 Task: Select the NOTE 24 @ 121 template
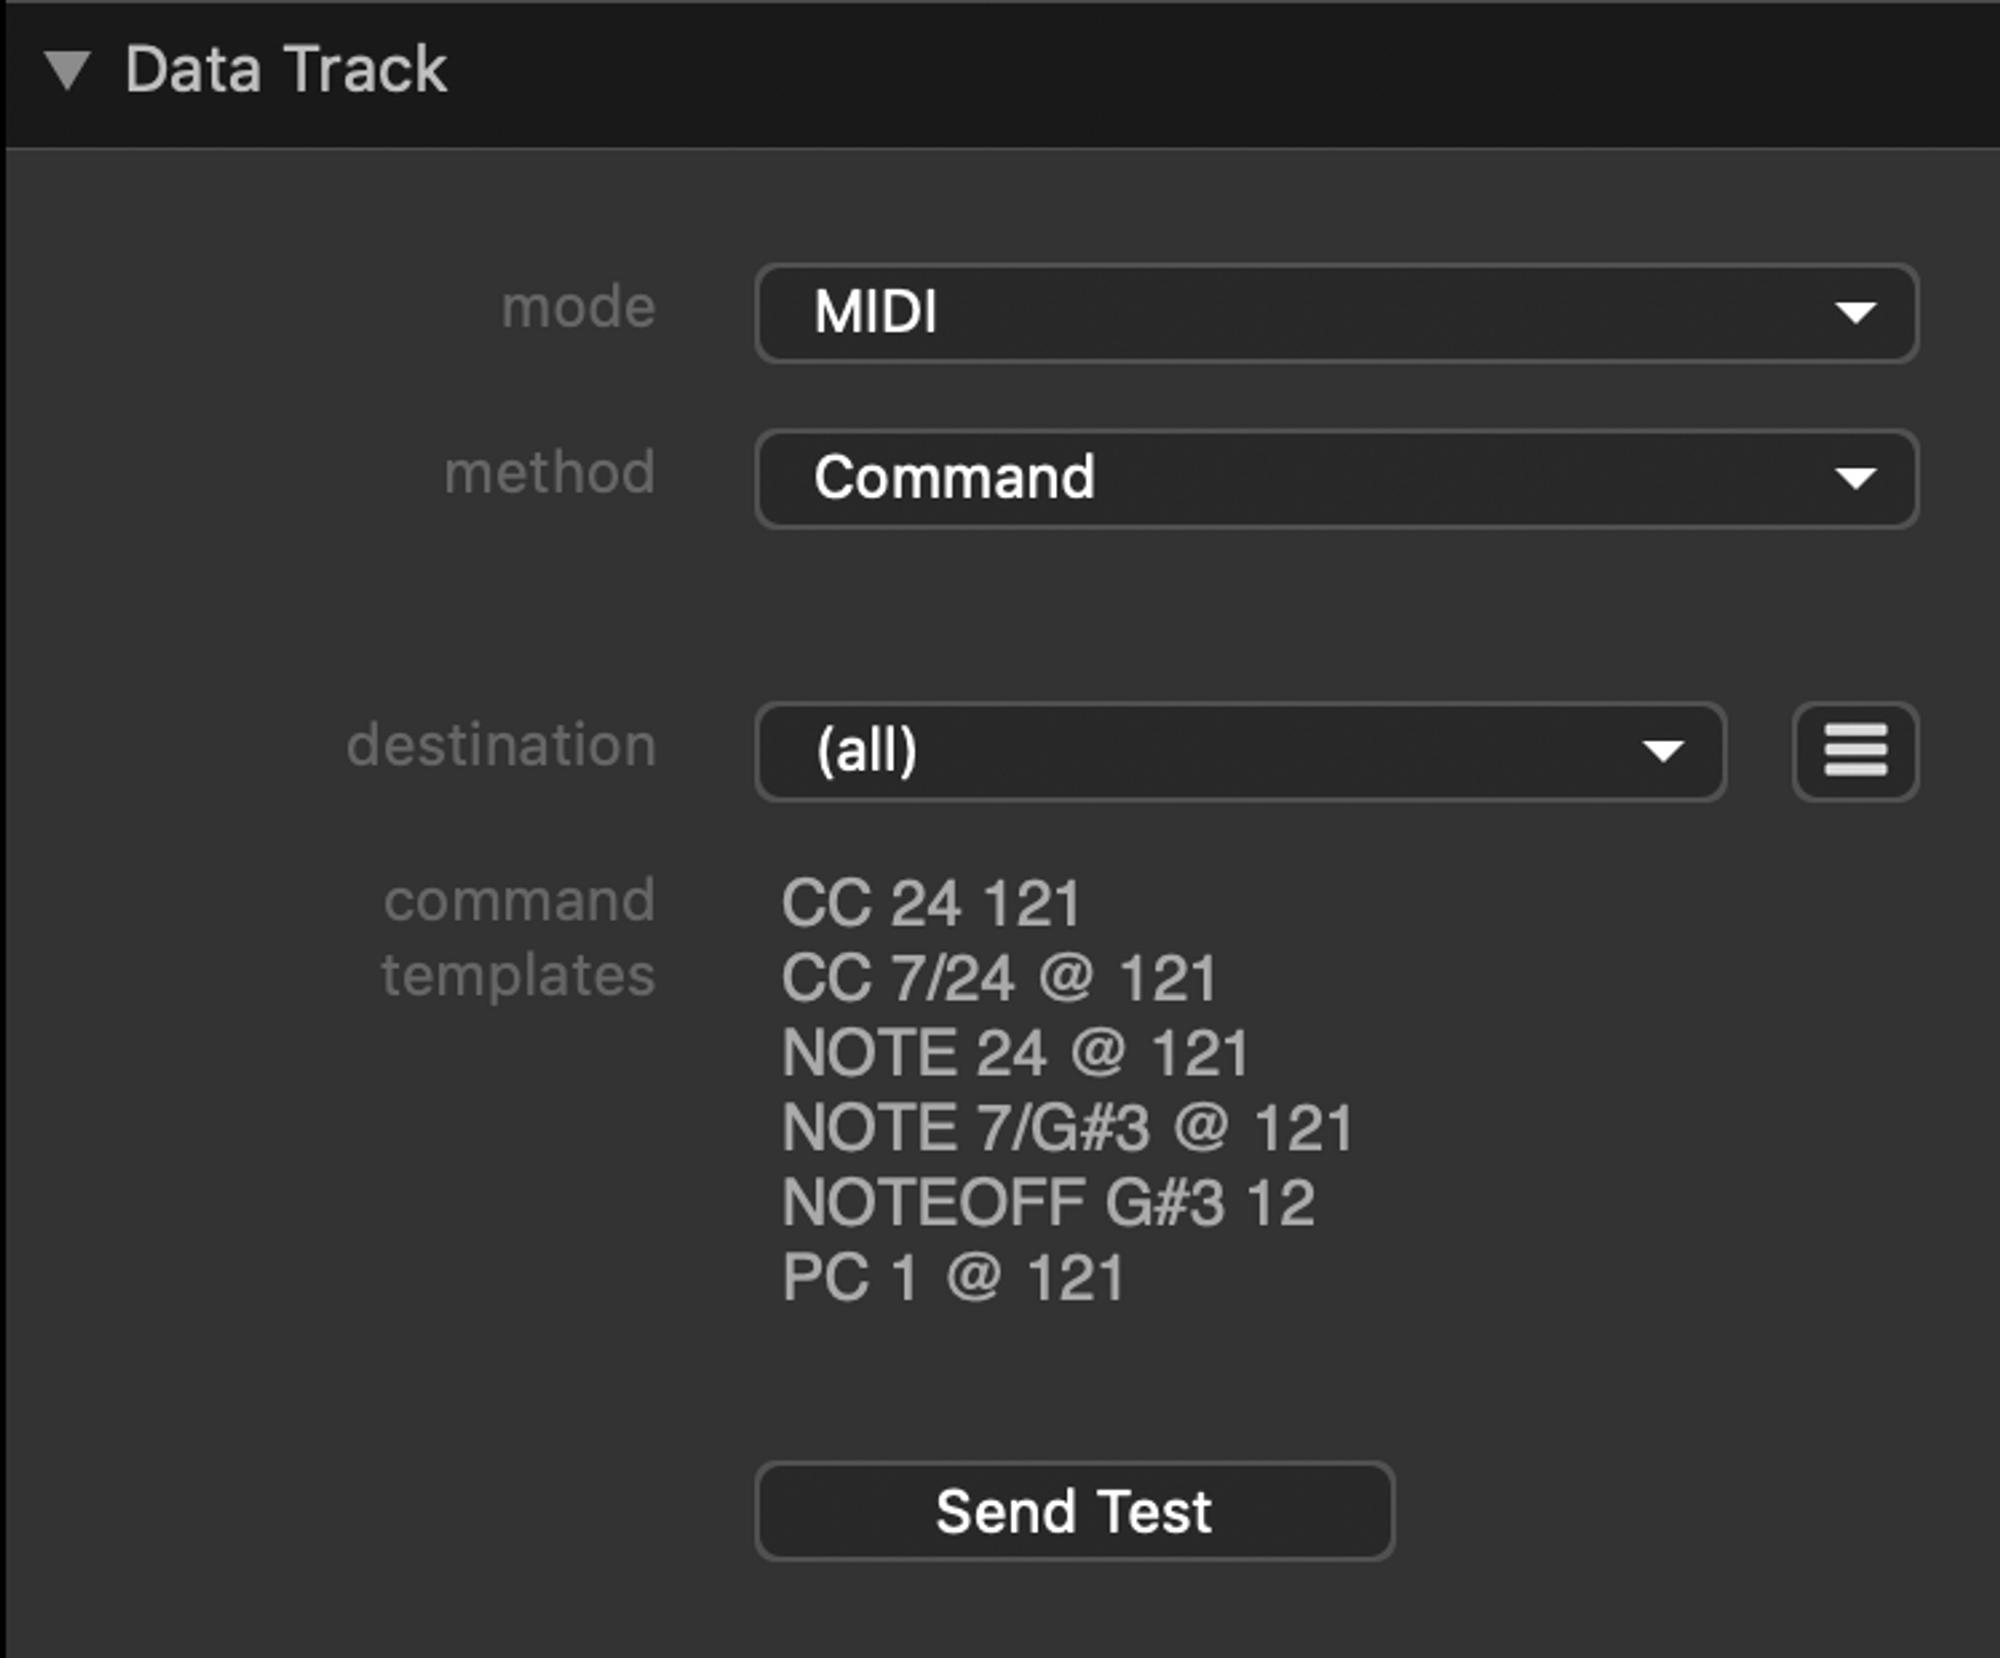point(1015,1053)
